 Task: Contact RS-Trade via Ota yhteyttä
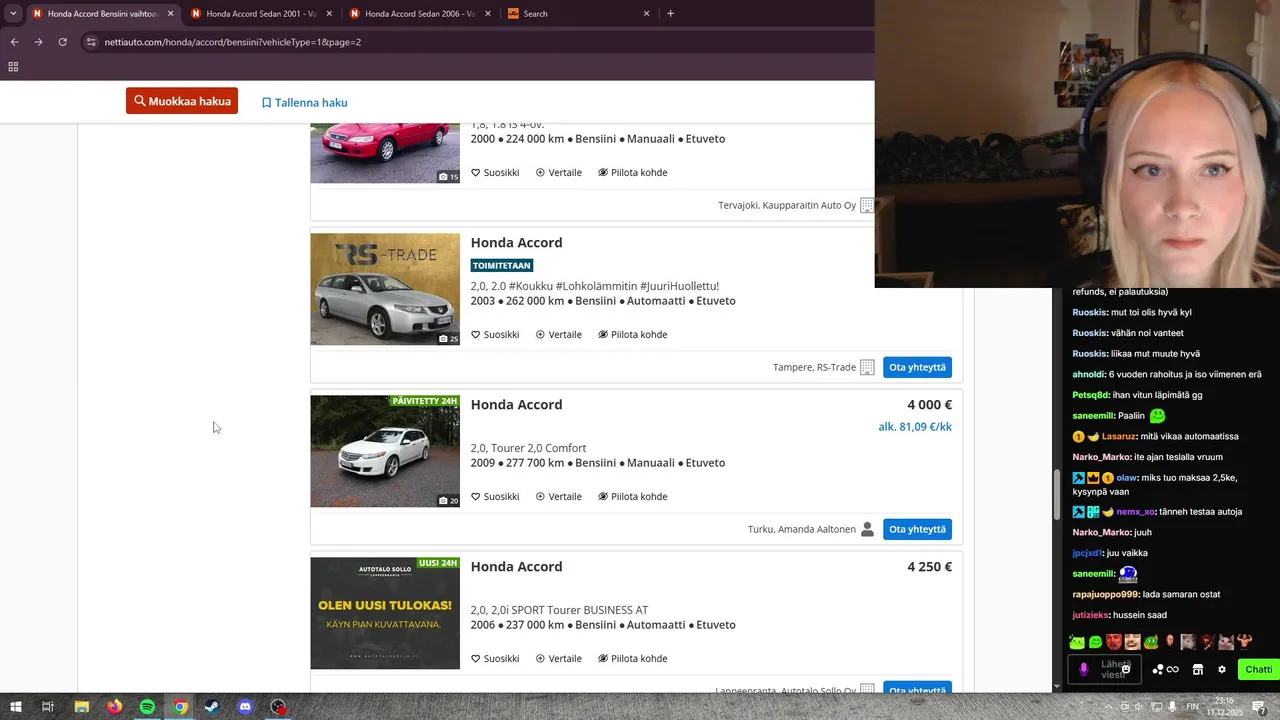coord(917,367)
